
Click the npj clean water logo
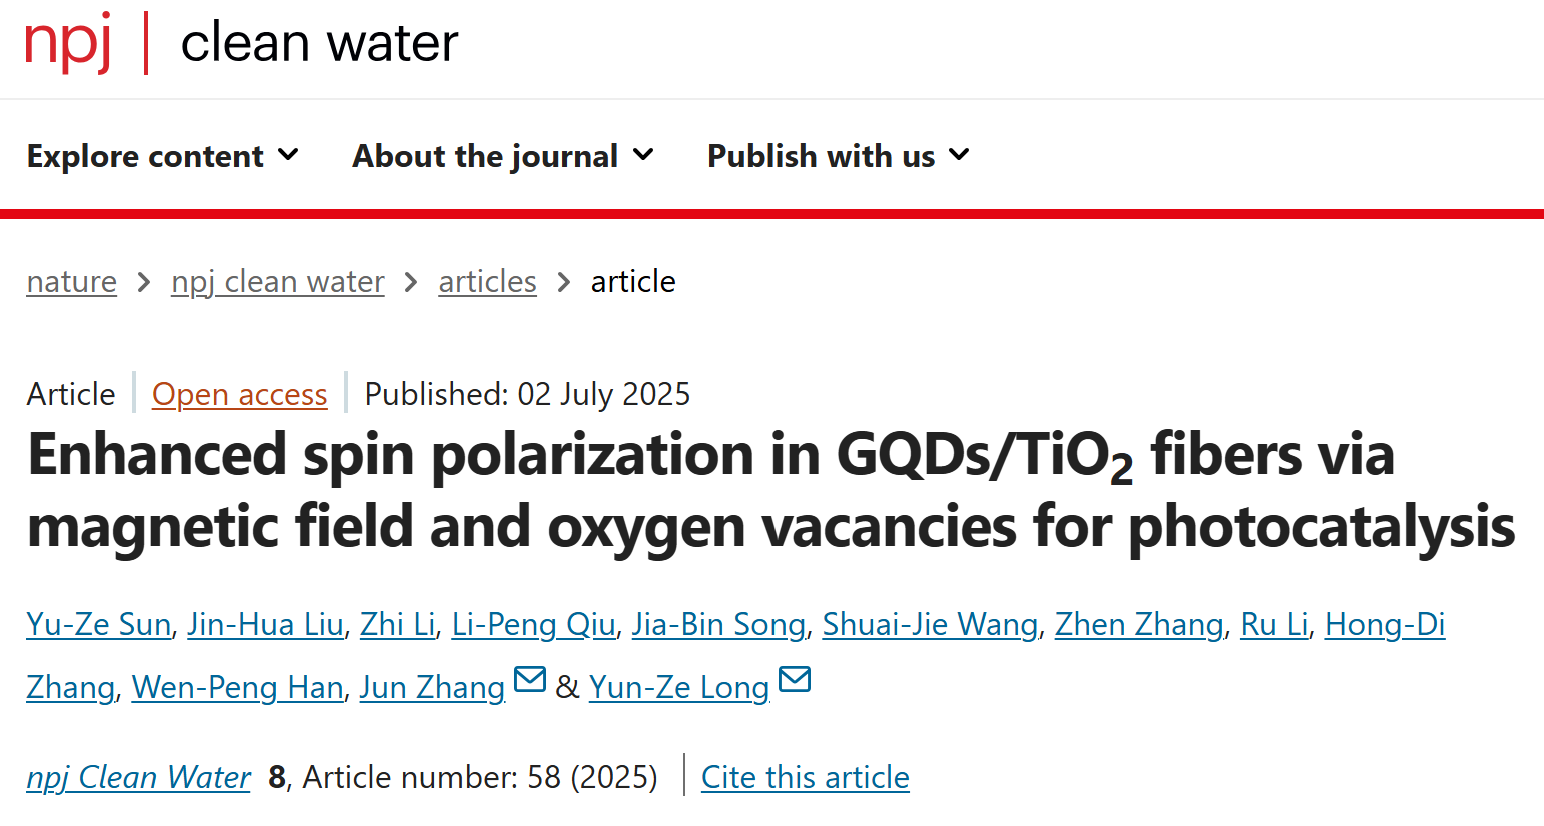[x=241, y=44]
